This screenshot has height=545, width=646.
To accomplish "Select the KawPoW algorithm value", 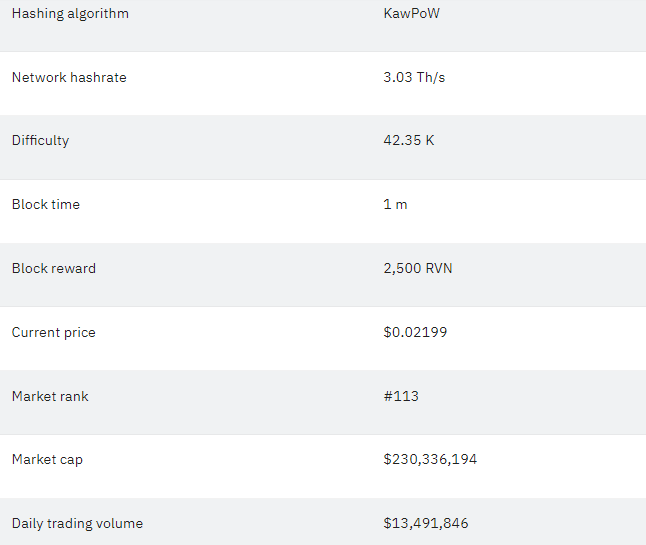I will point(412,14).
